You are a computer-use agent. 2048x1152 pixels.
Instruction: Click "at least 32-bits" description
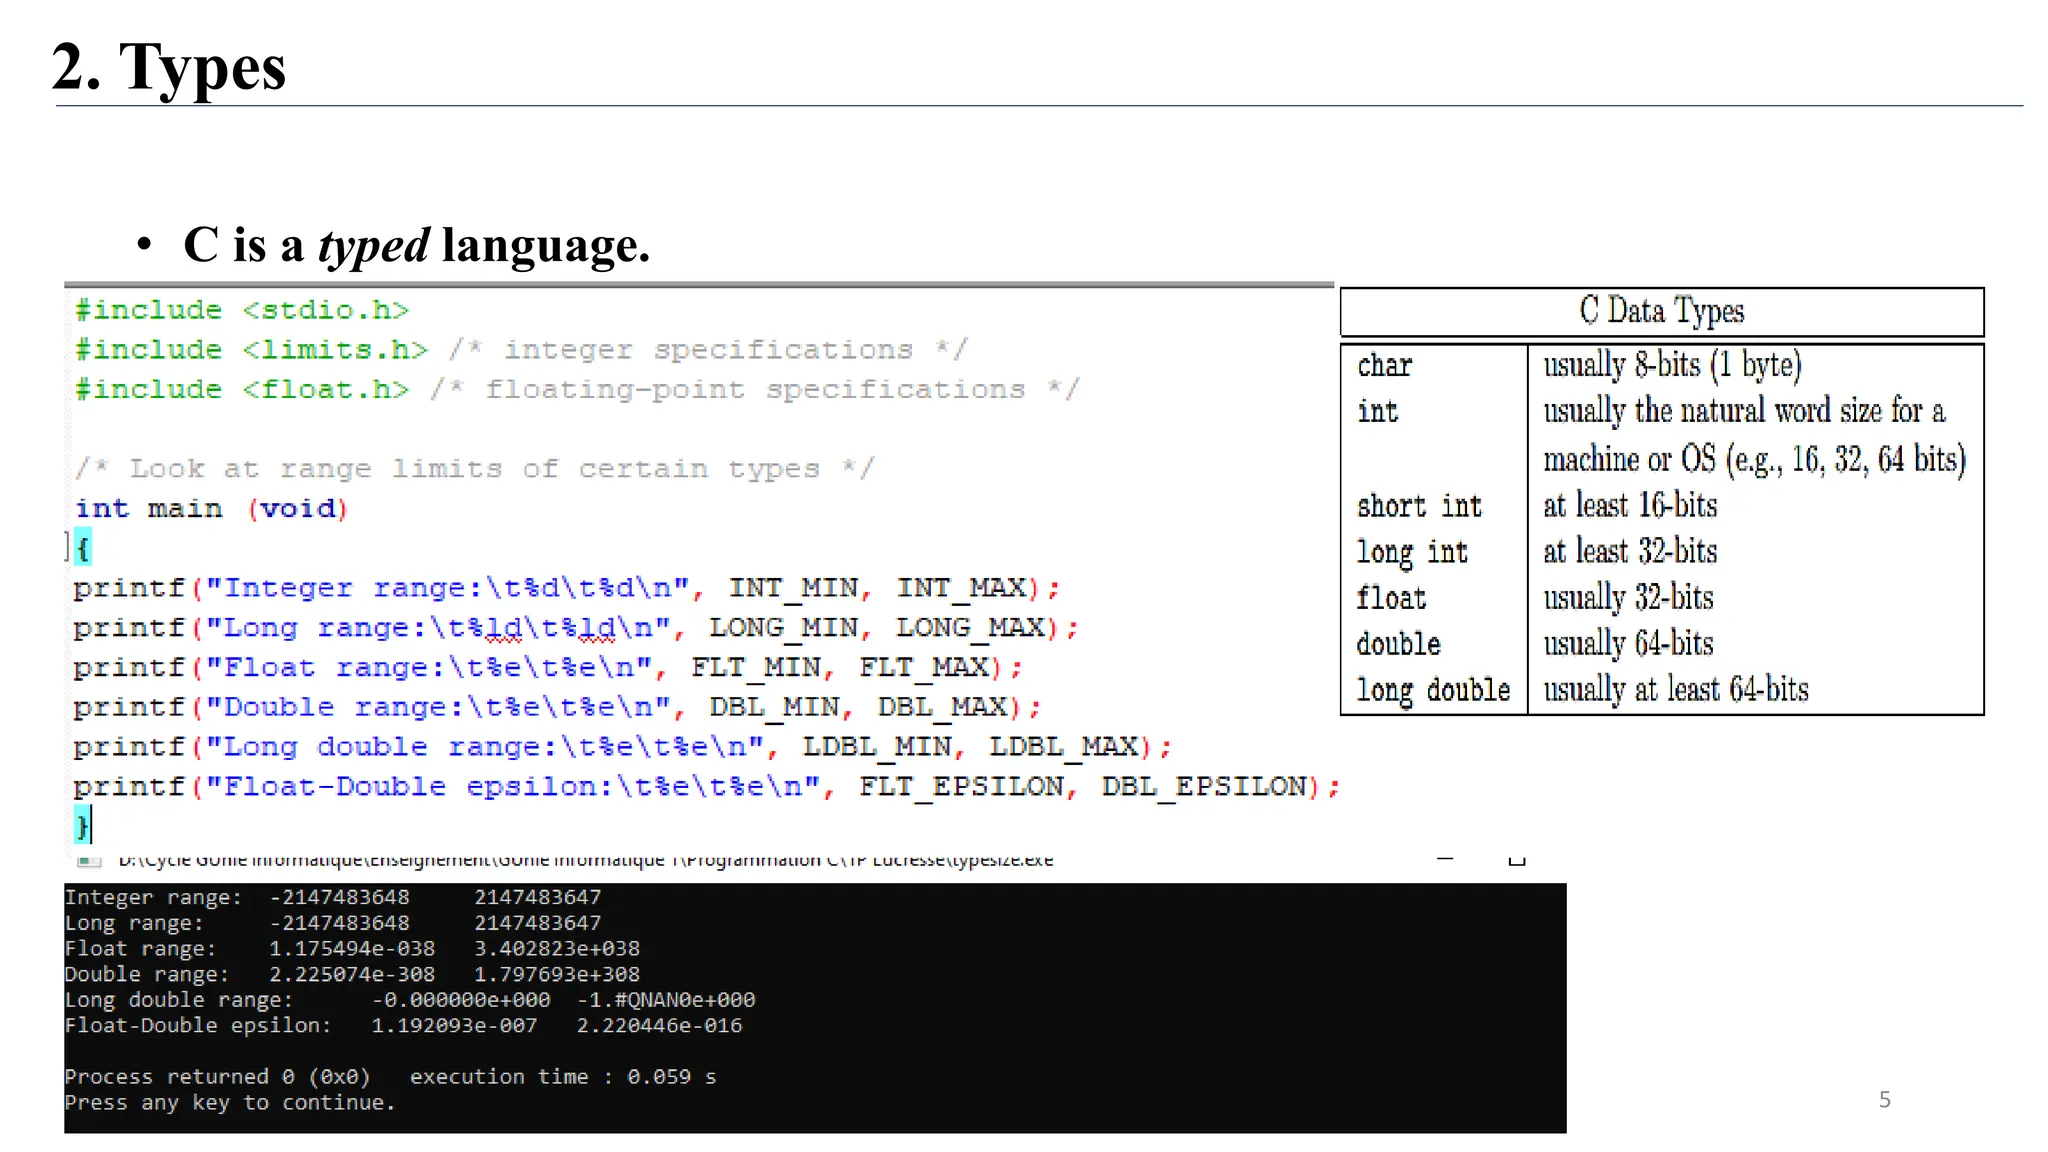pyautogui.click(x=1630, y=551)
